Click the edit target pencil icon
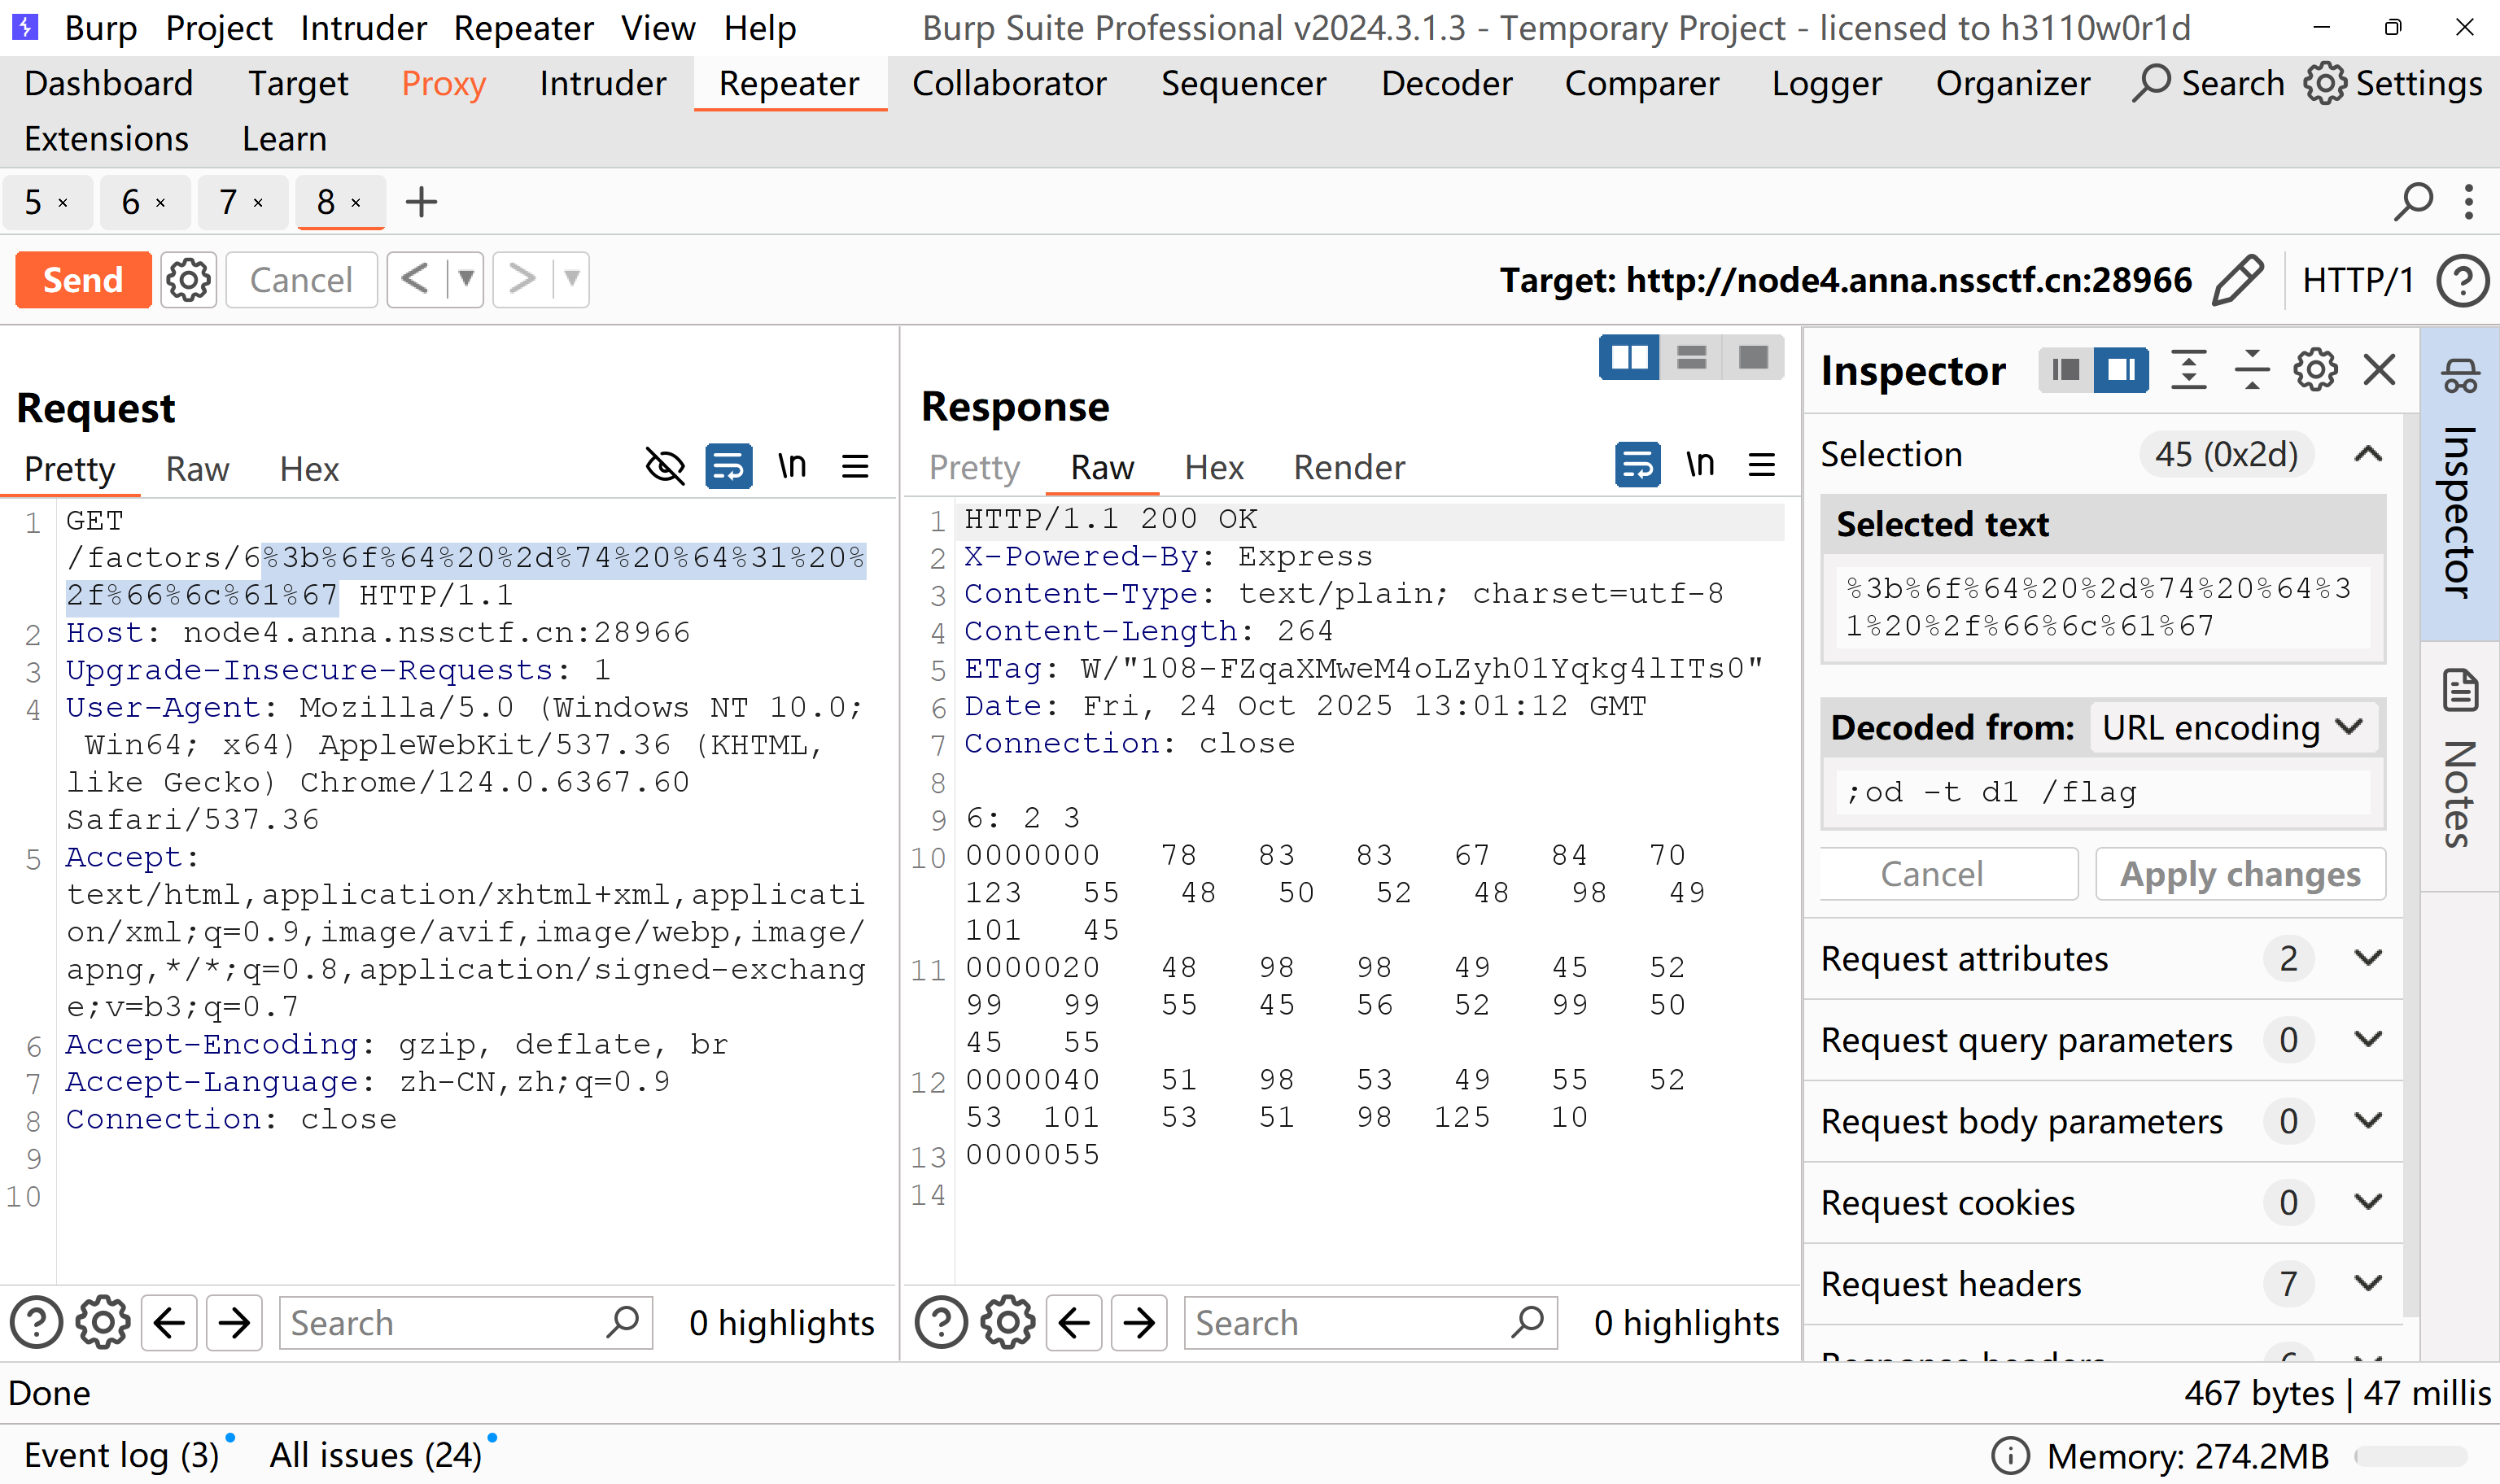 click(x=2238, y=280)
